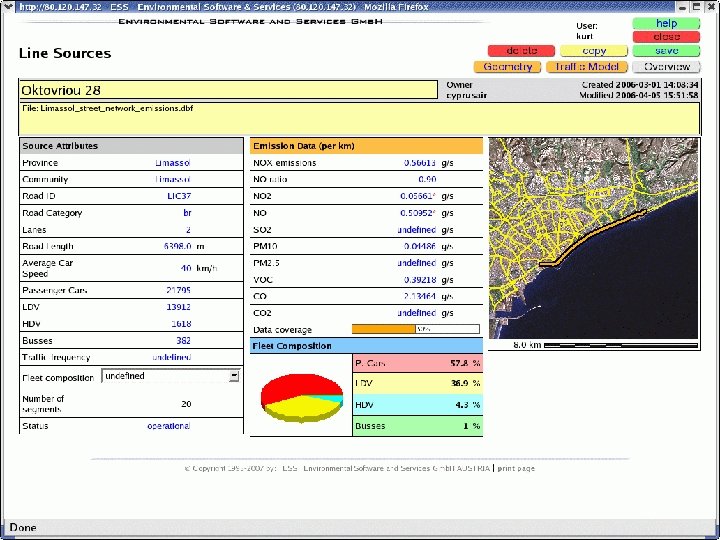This screenshot has width=720, height=540.
Task: Save the line source
Action: pos(666,51)
